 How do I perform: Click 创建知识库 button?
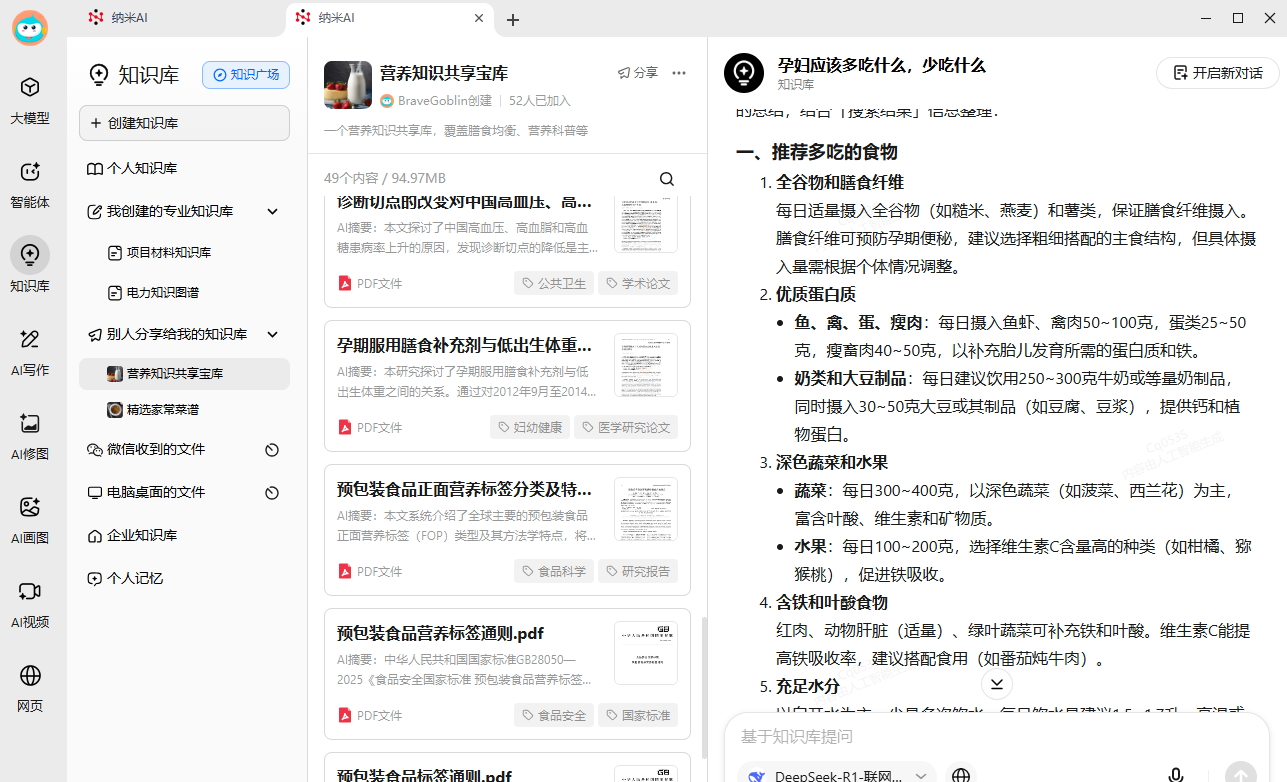tap(184, 123)
